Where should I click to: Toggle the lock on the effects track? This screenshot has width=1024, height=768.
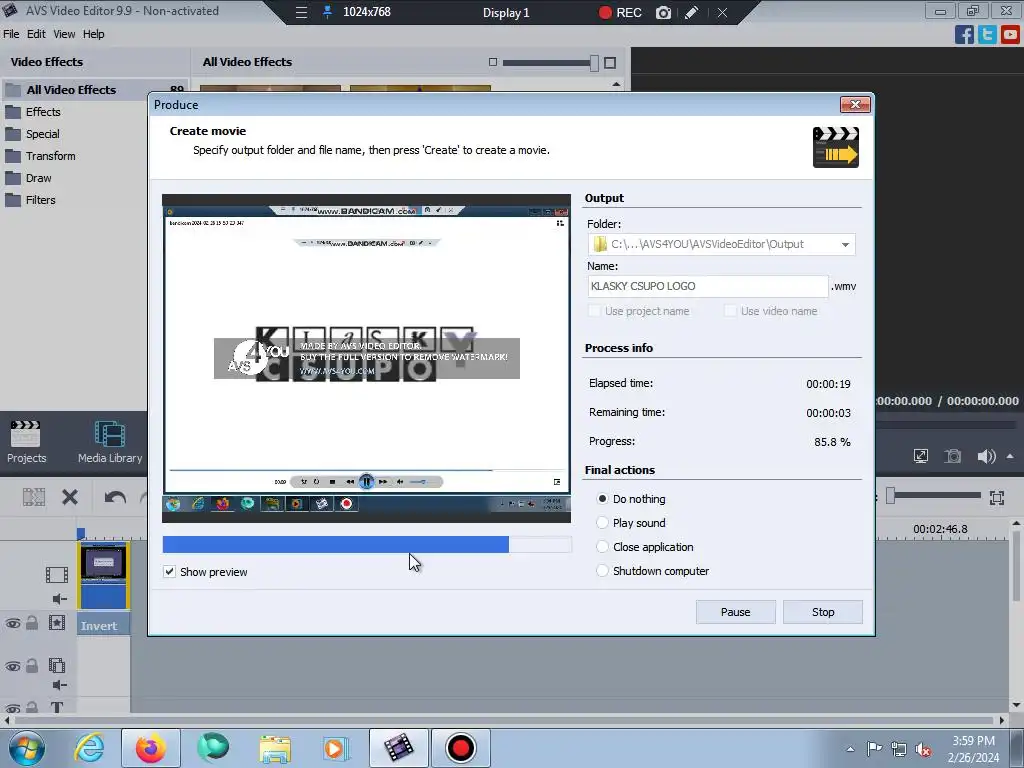[31, 623]
